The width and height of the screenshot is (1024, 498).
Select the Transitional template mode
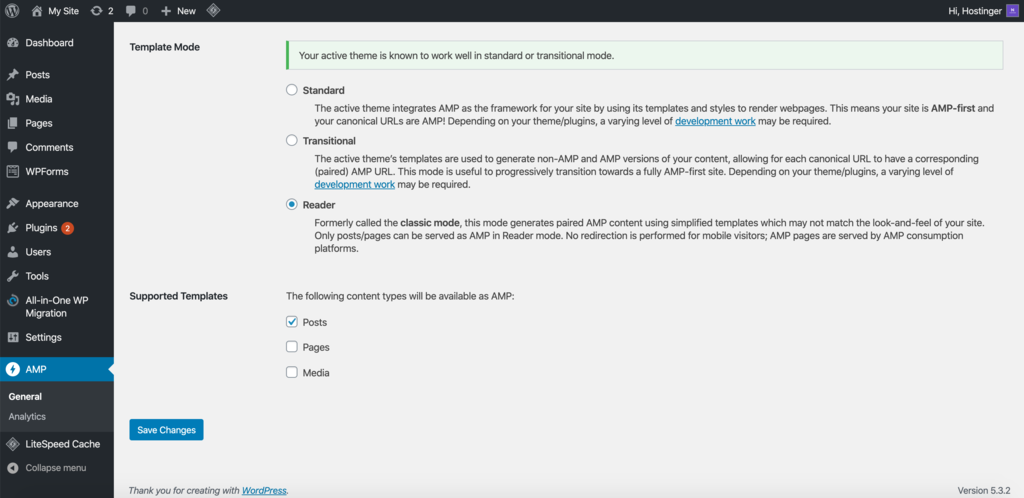292,141
